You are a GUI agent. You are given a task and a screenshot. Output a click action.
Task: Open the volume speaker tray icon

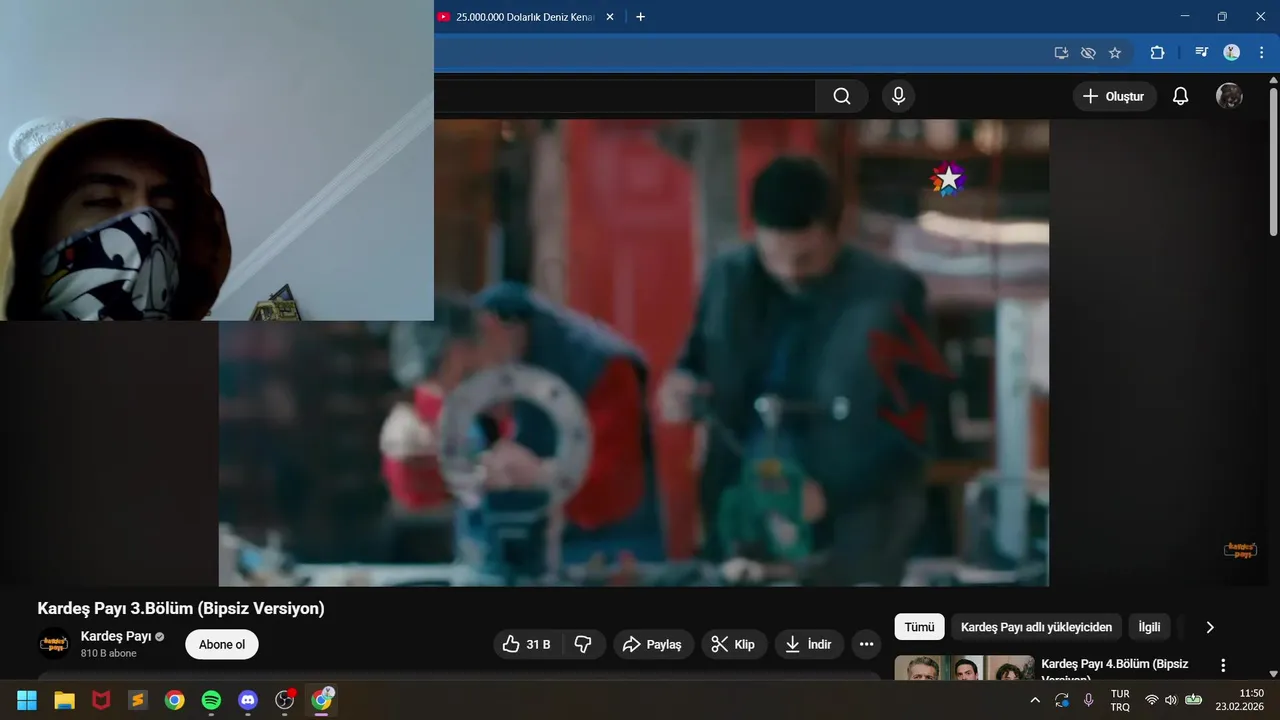click(1171, 700)
